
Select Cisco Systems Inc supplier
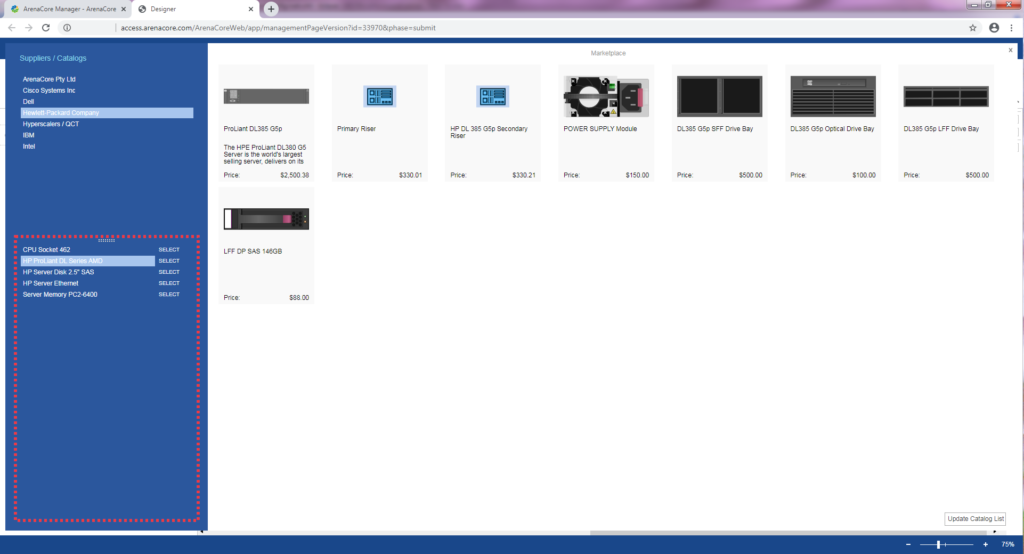click(x=49, y=90)
